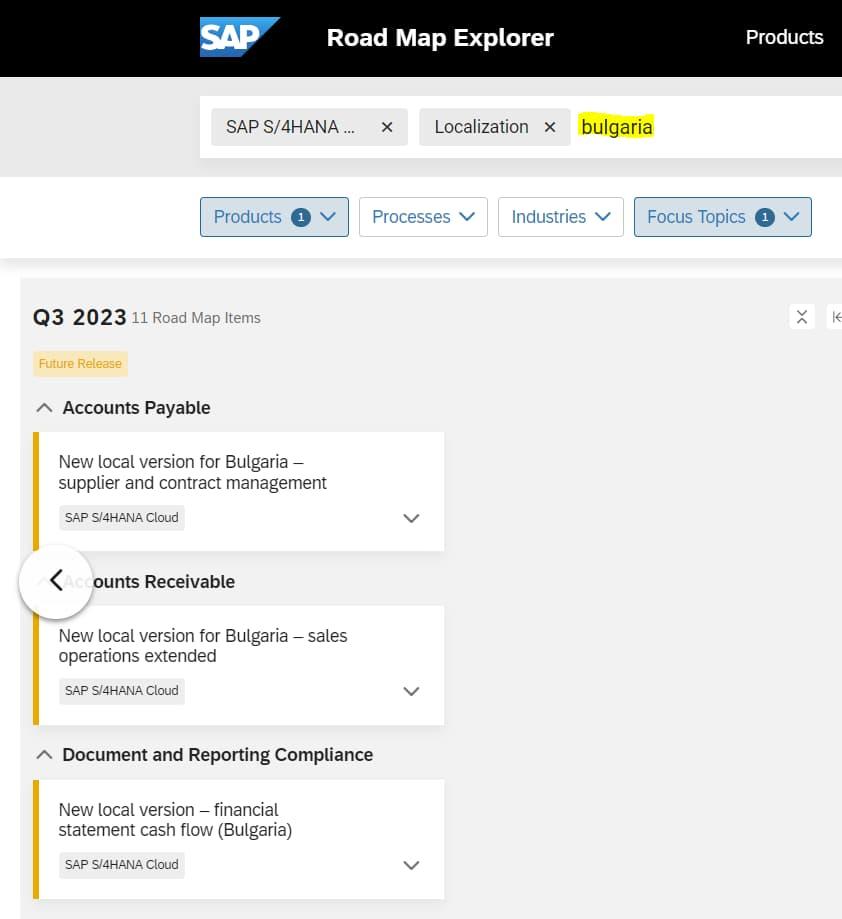Expand the sales operations extended card
Image resolution: width=842 pixels, height=919 pixels.
point(411,691)
